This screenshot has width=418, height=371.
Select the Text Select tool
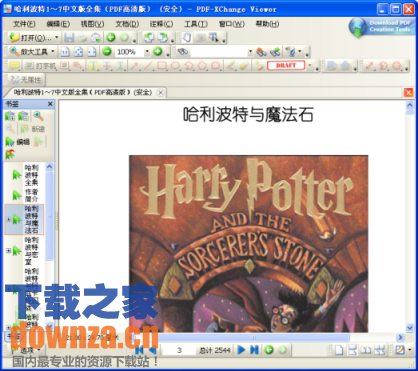[213, 37]
